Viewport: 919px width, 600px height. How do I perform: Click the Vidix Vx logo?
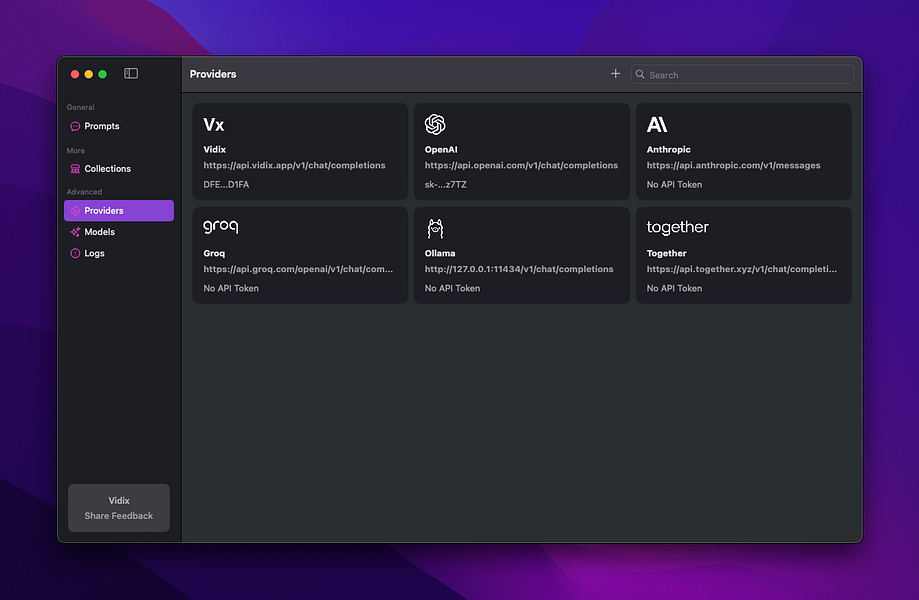[214, 124]
